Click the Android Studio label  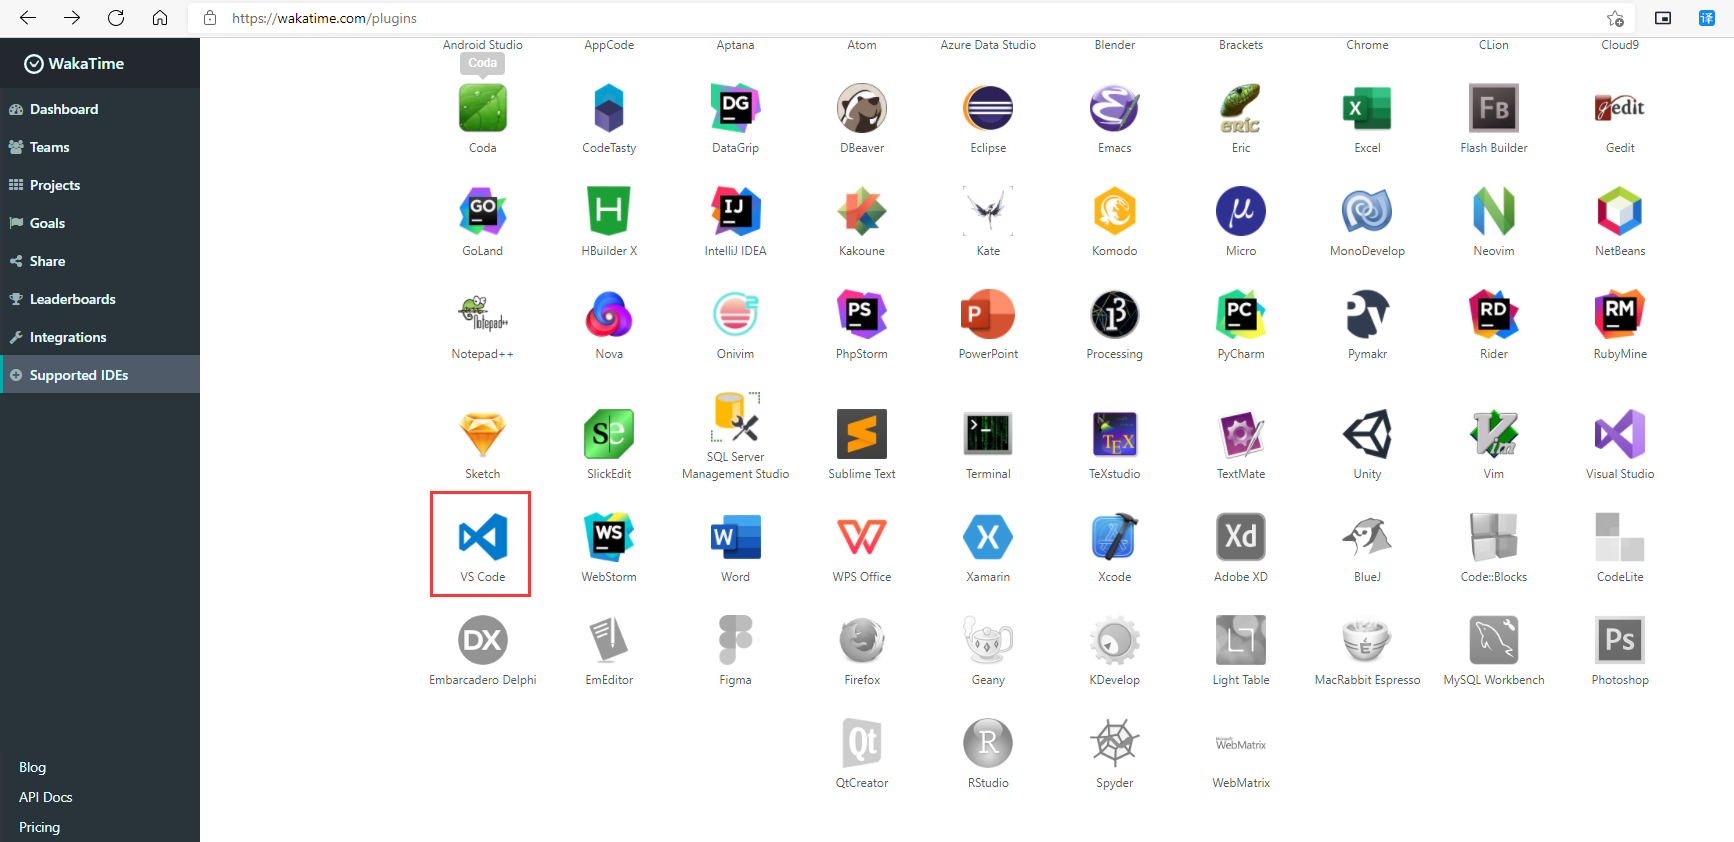click(482, 45)
